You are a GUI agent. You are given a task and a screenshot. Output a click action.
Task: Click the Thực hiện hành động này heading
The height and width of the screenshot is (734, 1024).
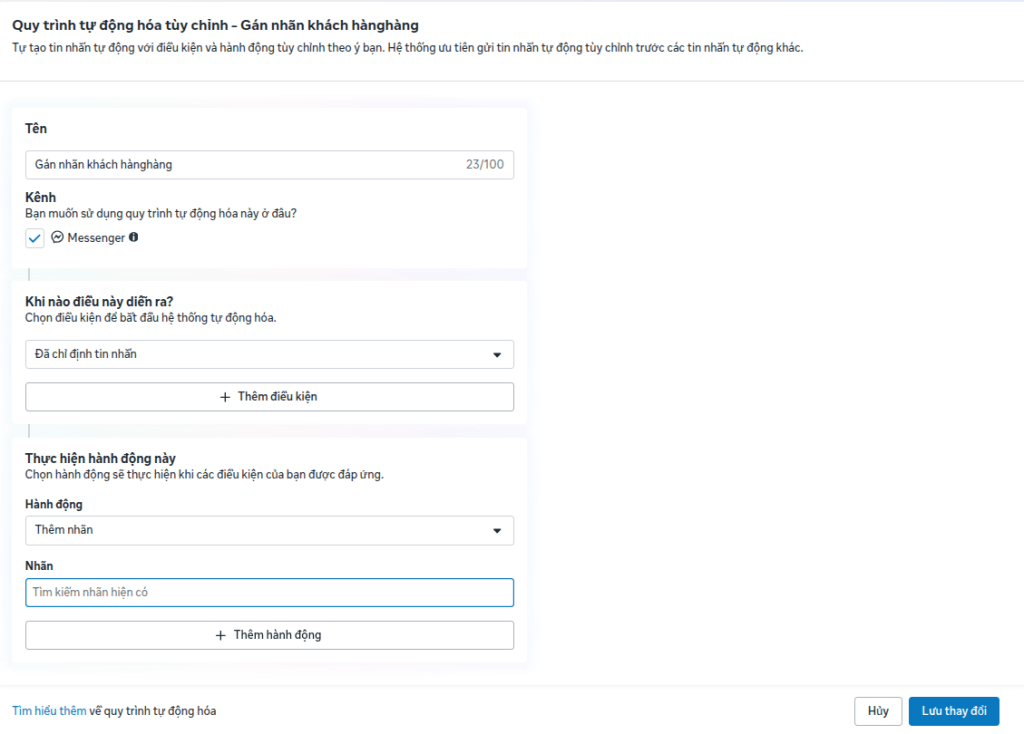101,458
